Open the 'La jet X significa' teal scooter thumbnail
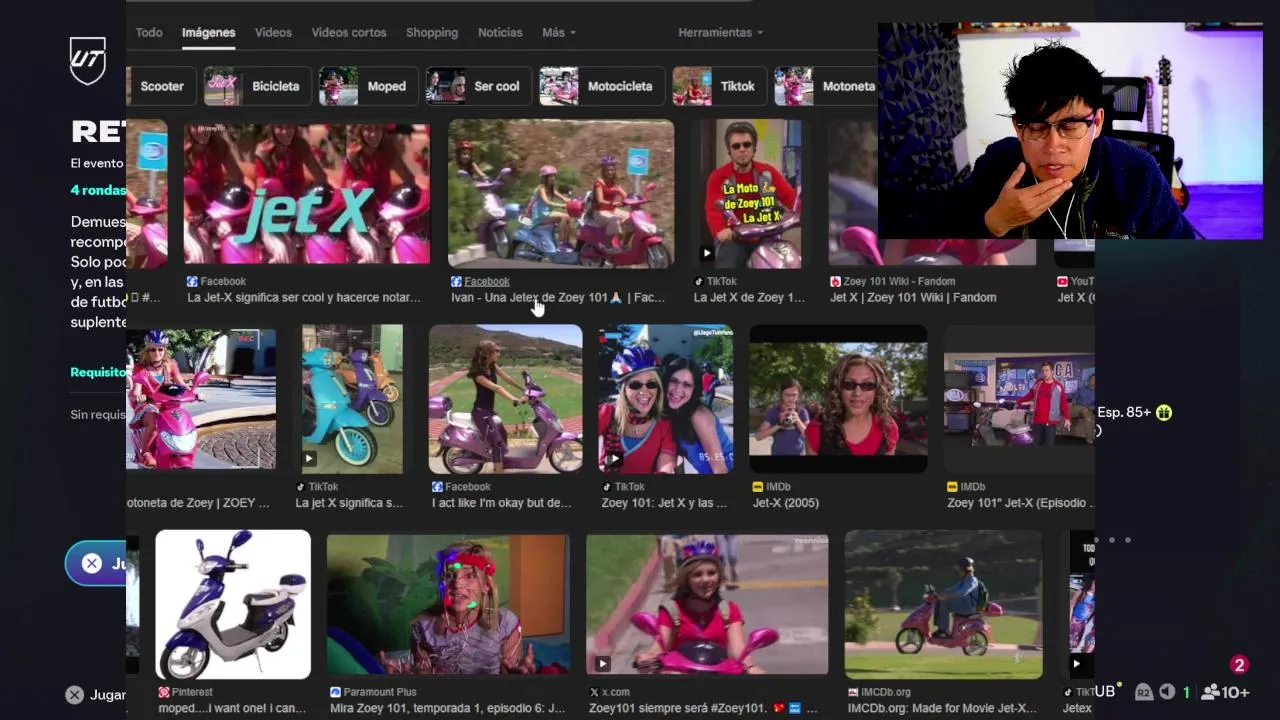Screen dimensions: 1280x720 (352, 398)
